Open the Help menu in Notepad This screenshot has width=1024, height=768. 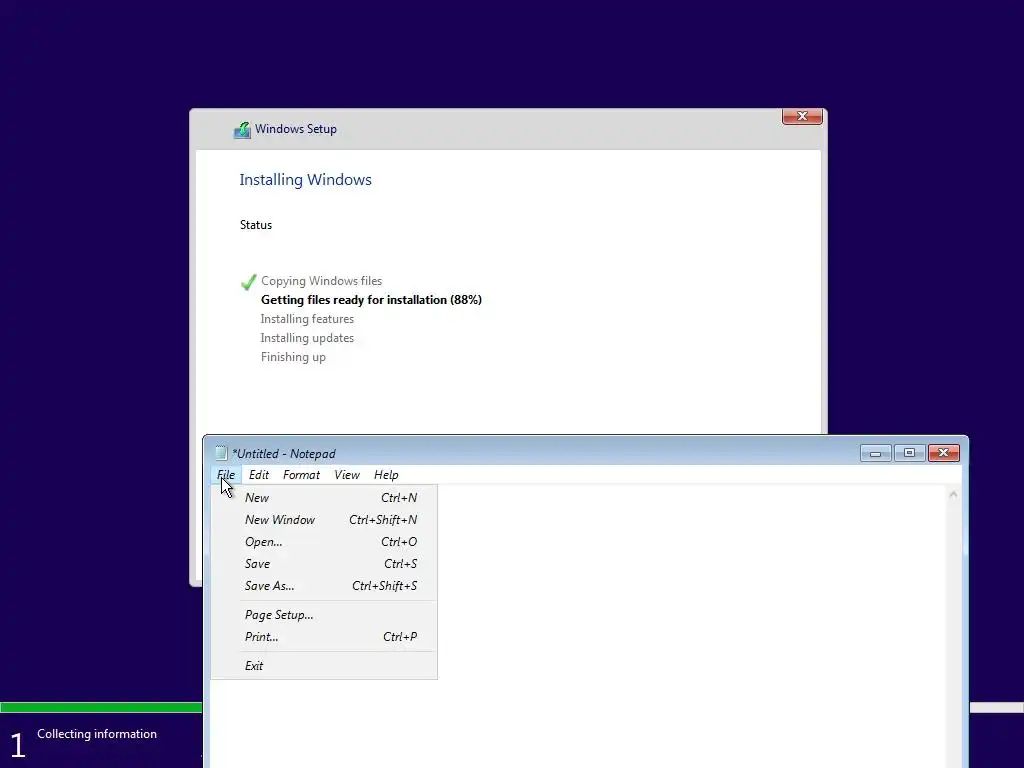(386, 475)
